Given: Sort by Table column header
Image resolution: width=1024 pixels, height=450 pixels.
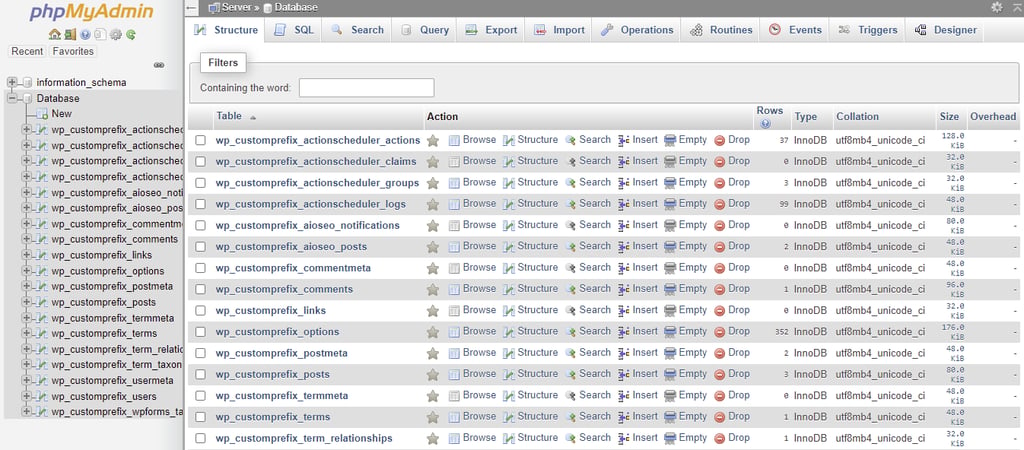Looking at the screenshot, I should pyautogui.click(x=229, y=116).
